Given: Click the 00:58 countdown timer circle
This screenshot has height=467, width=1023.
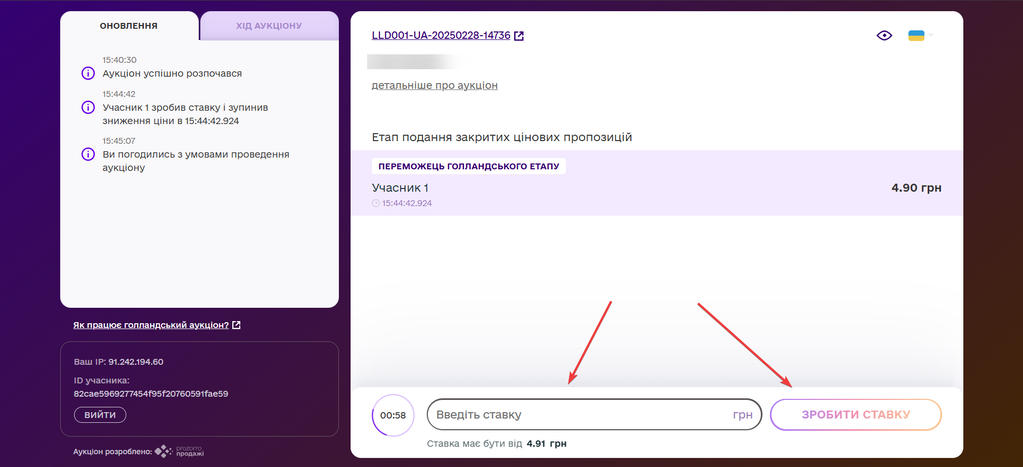Looking at the screenshot, I should [x=392, y=415].
